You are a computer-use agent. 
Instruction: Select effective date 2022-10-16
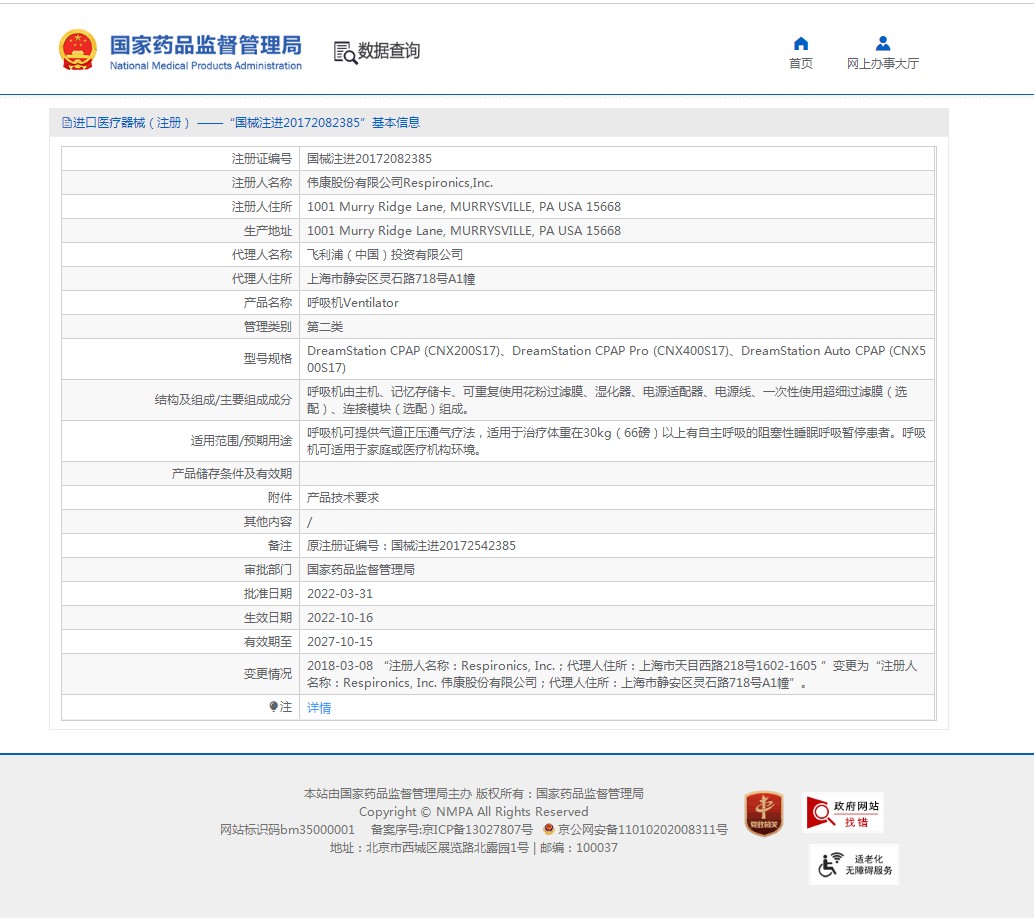click(x=340, y=618)
